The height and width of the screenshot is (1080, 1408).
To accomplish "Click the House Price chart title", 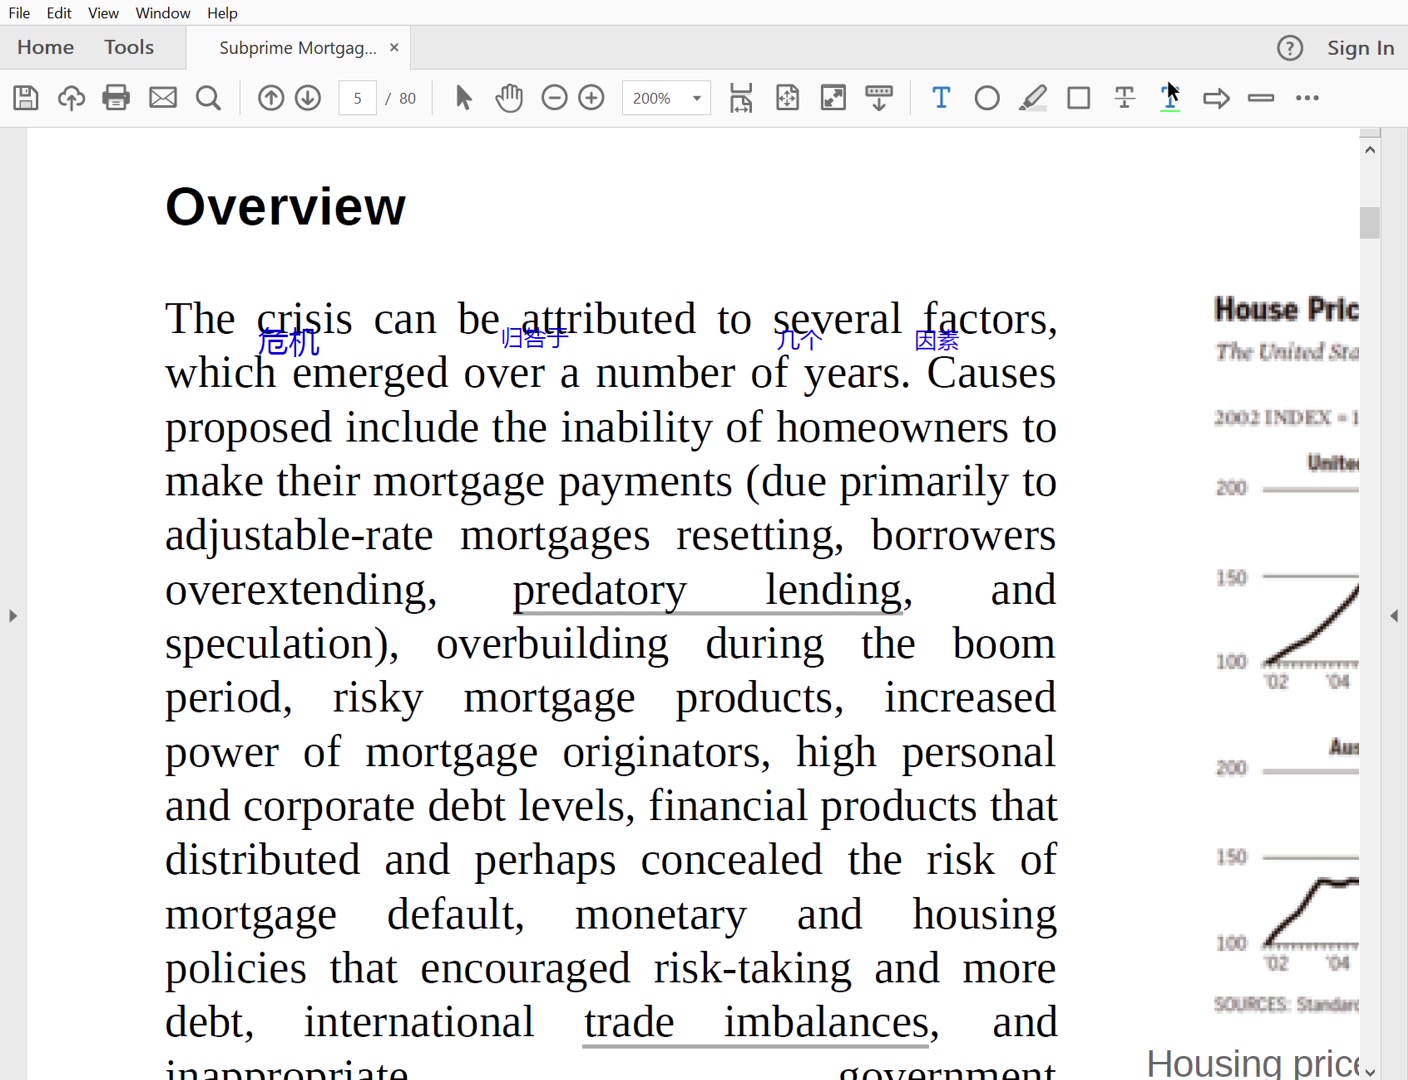I will coord(1286,310).
